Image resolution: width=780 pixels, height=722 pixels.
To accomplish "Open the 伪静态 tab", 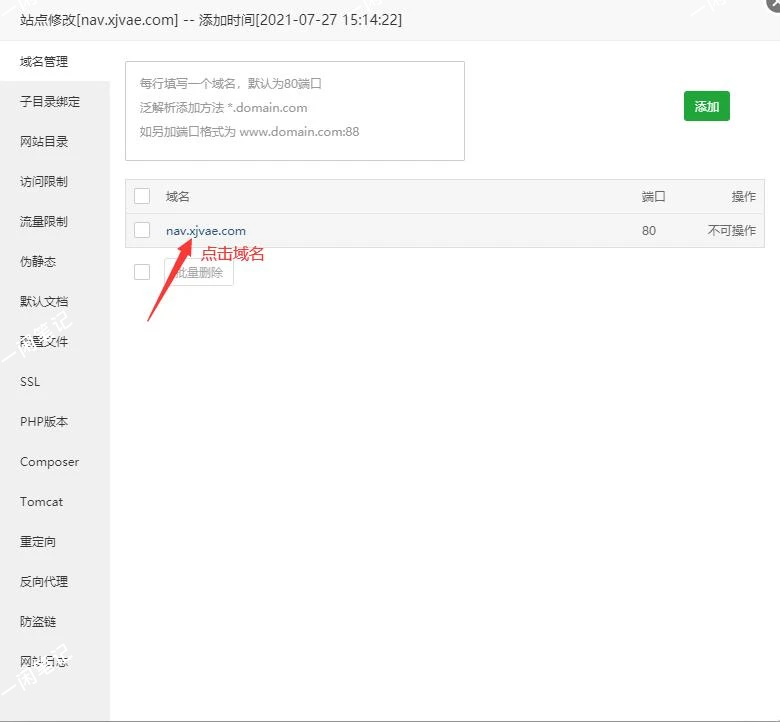I will pyautogui.click(x=38, y=262).
